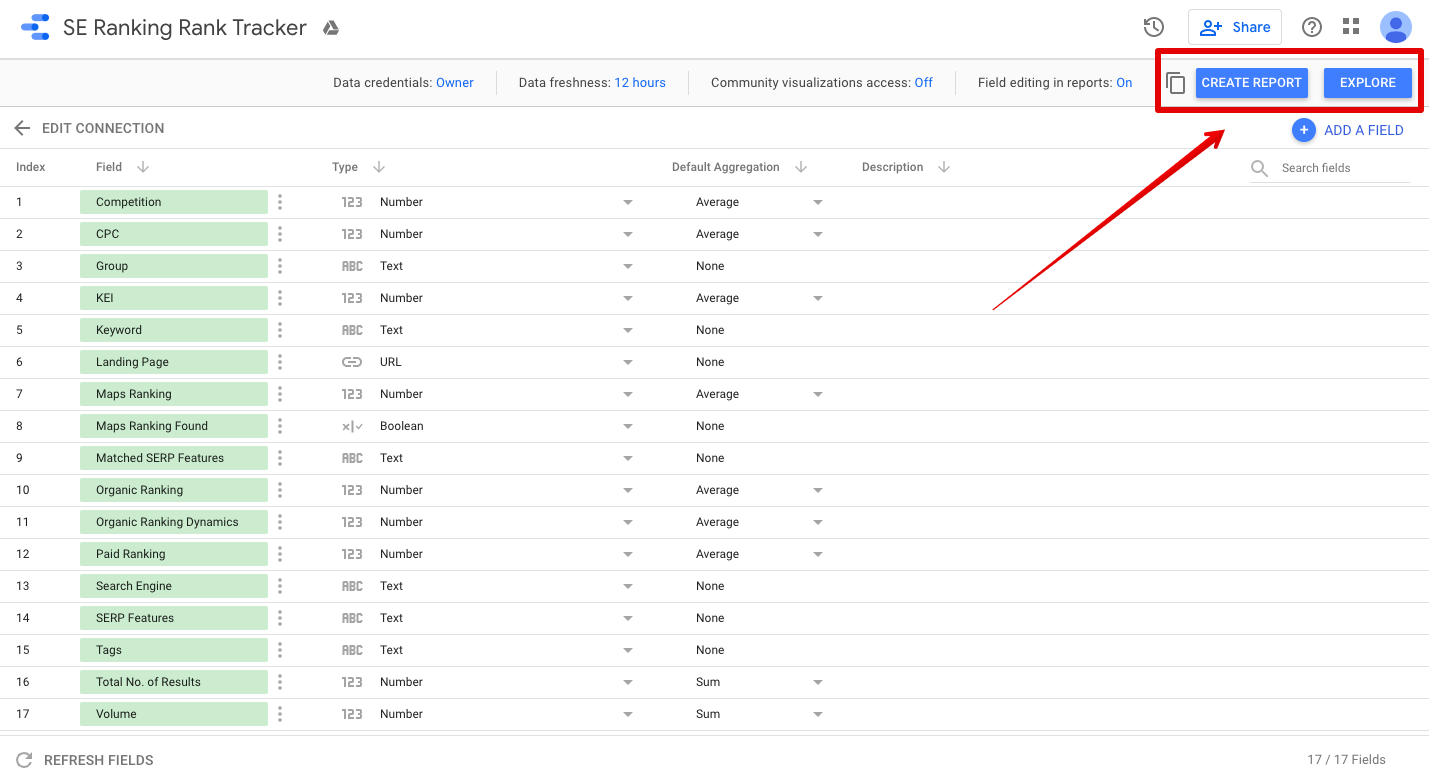Open three-dot menu for Landing Page field
The height and width of the screenshot is (776, 1429).
point(280,362)
